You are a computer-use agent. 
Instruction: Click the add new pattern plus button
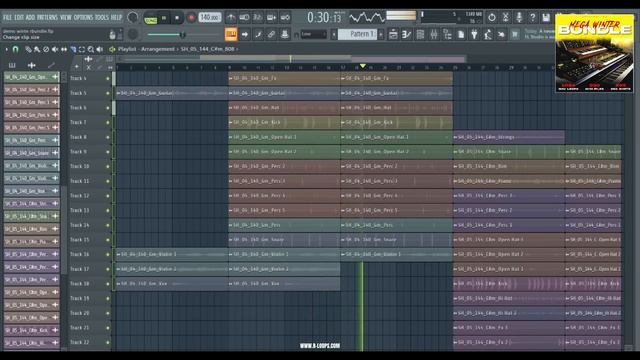click(x=381, y=35)
